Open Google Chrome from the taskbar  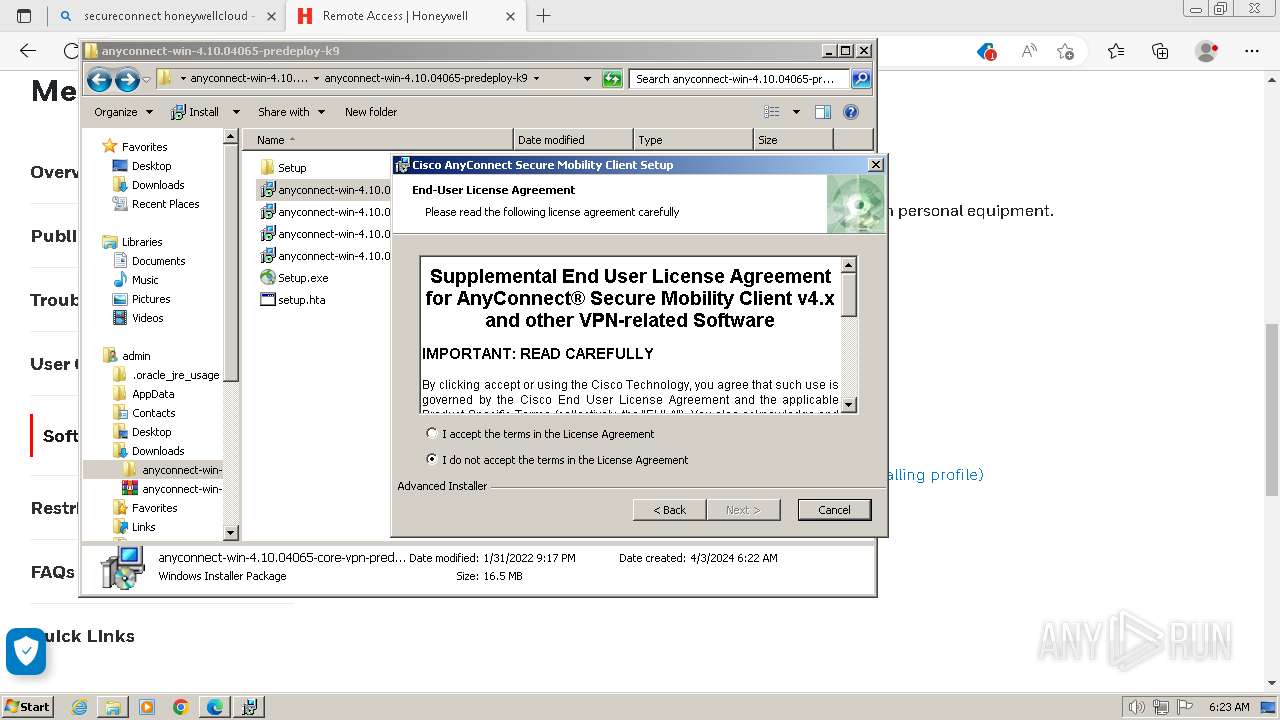[x=181, y=707]
